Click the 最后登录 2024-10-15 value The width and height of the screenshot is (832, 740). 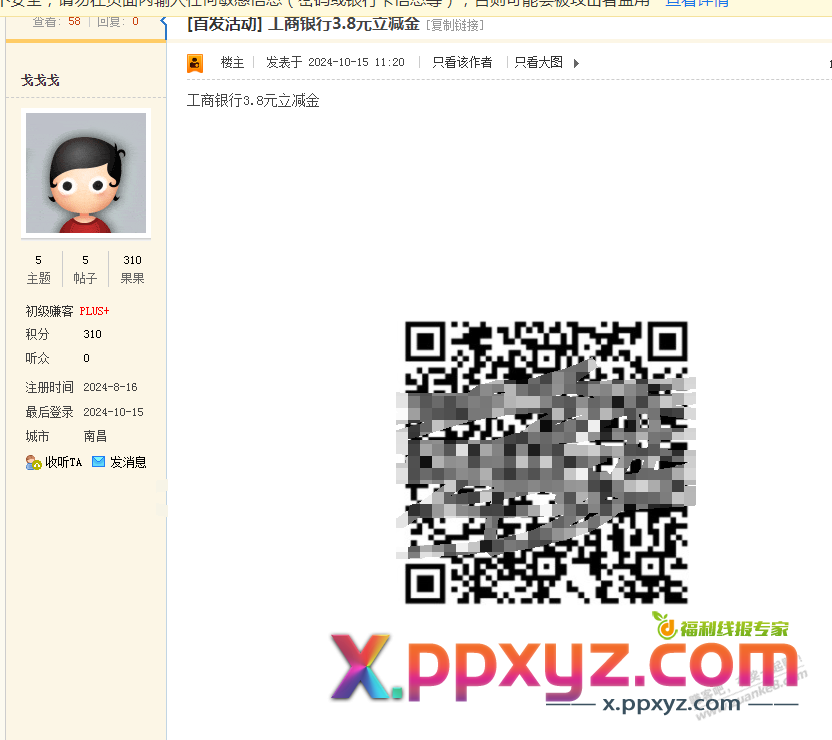pos(113,412)
